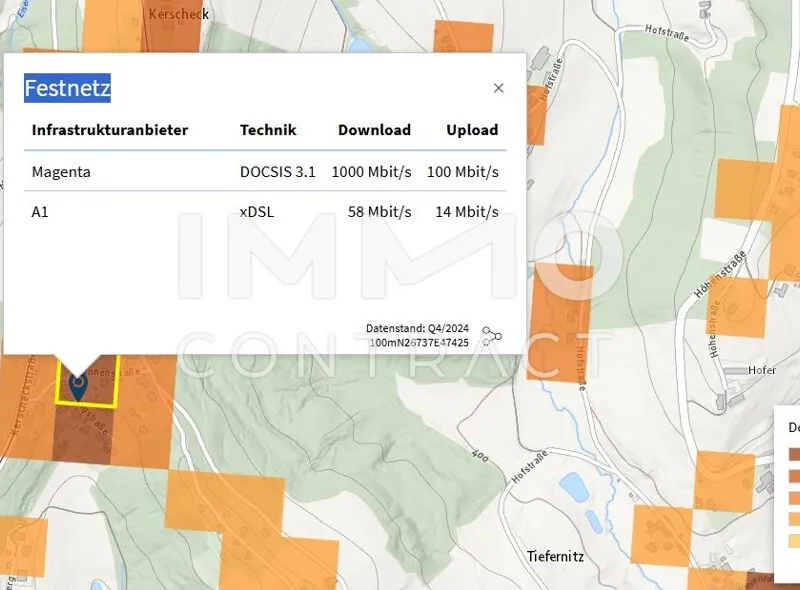Click the DOCSIS 3.1 technology cell
The height and width of the screenshot is (590, 800).
277,172
